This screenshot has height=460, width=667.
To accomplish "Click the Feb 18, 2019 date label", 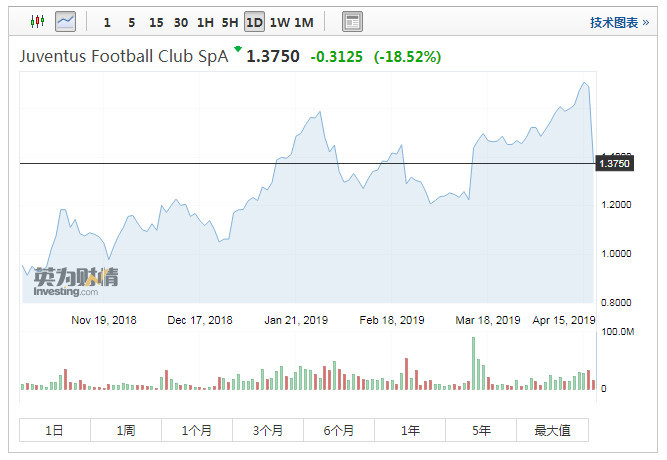I will (392, 320).
